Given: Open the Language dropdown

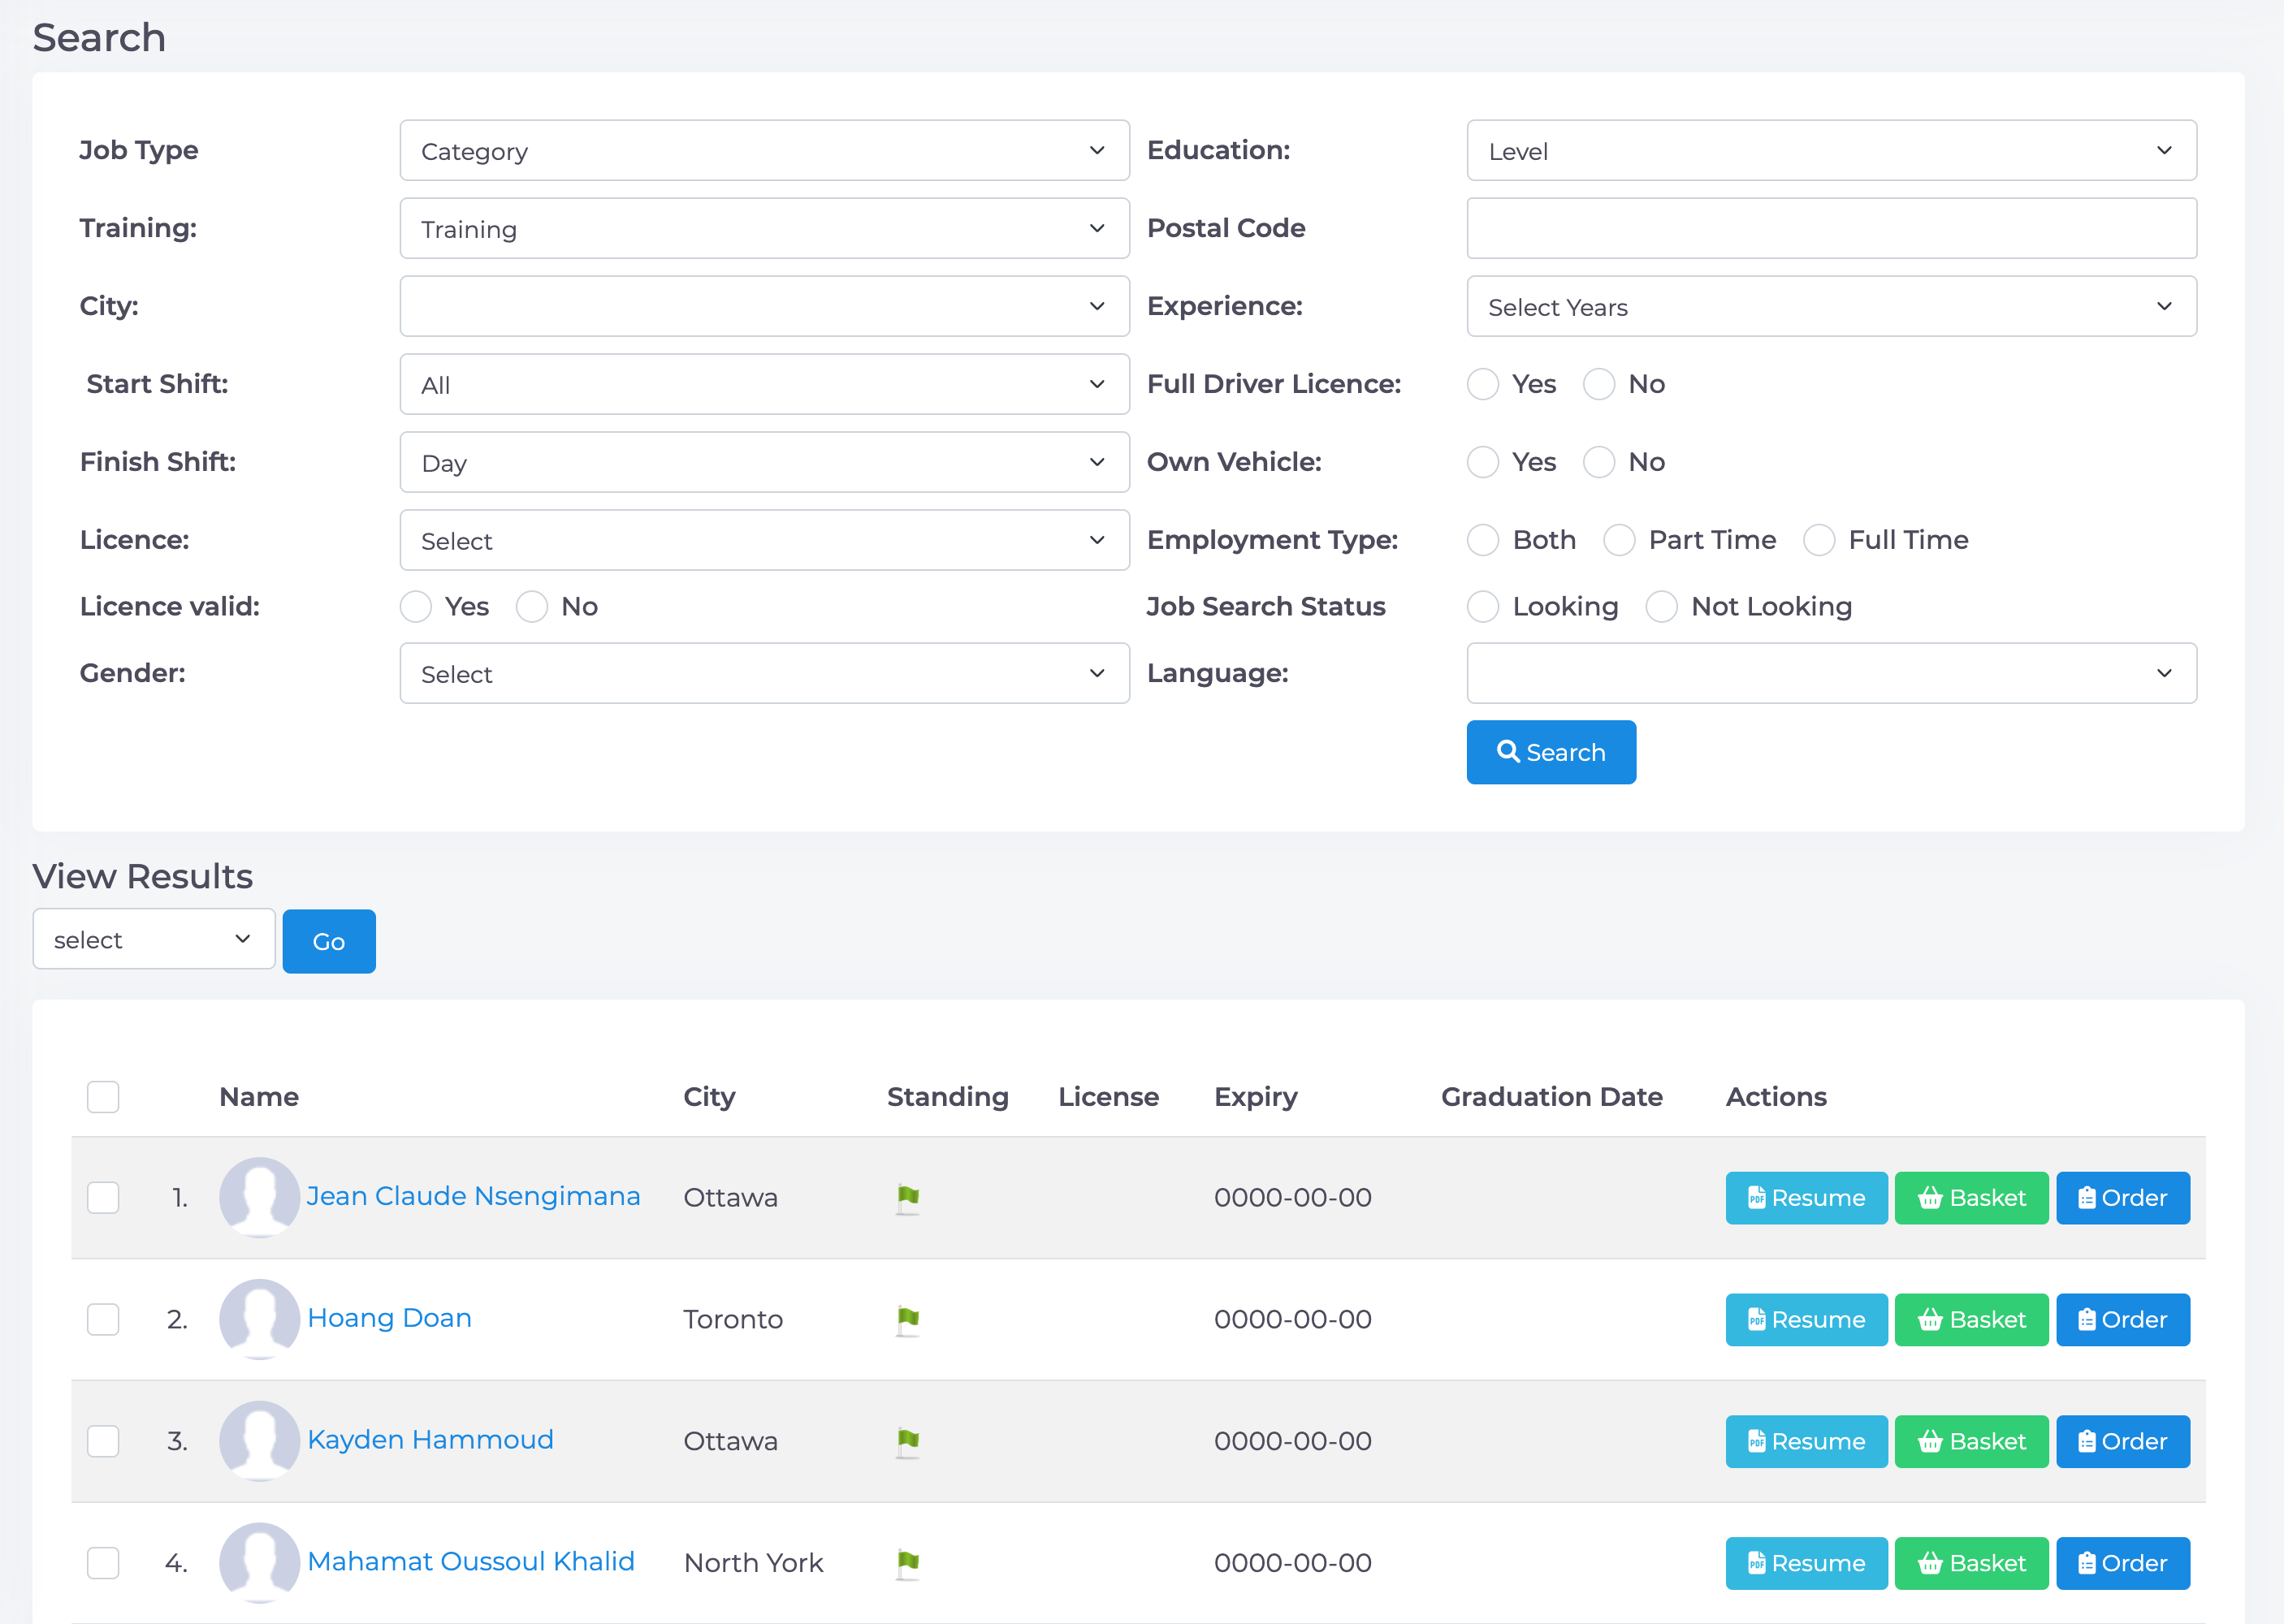Looking at the screenshot, I should pos(1832,674).
